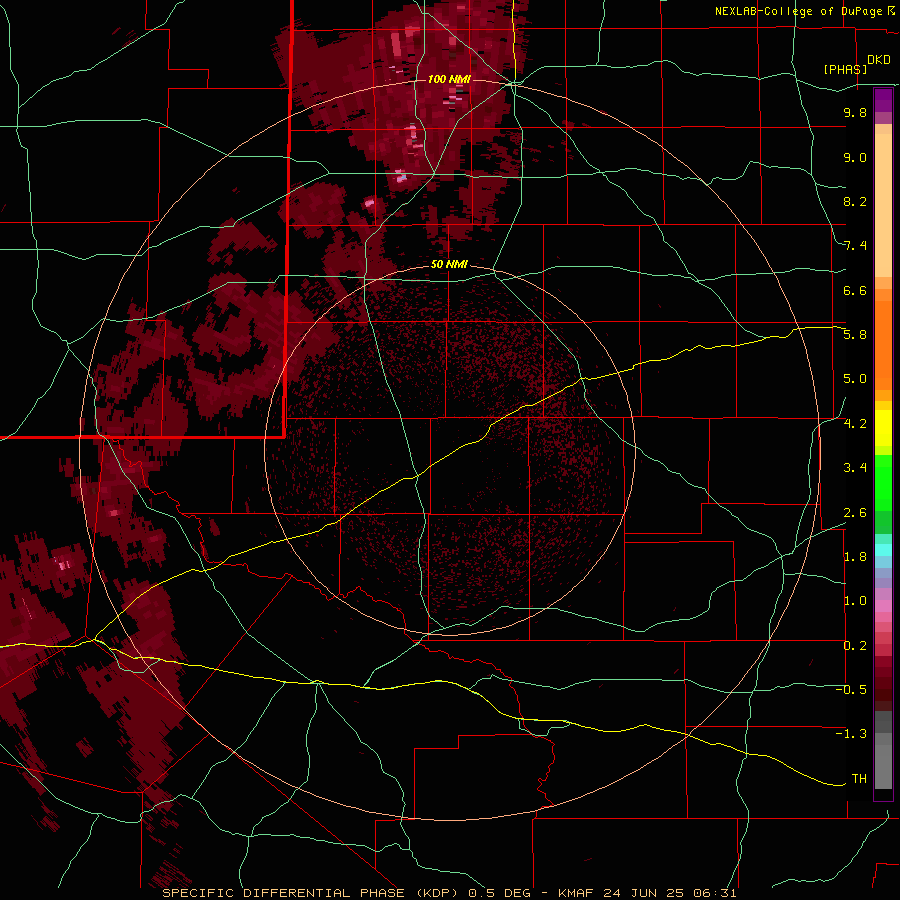900x900 pixels.
Task: Click the 5.0 value on the scale
Action: (855, 379)
